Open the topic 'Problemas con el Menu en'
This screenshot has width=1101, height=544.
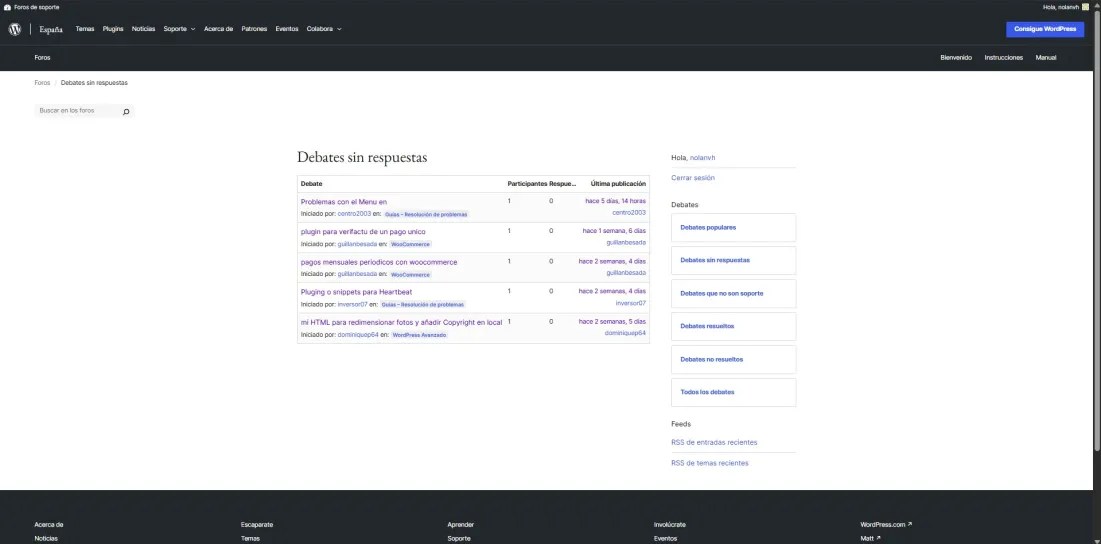(x=343, y=202)
